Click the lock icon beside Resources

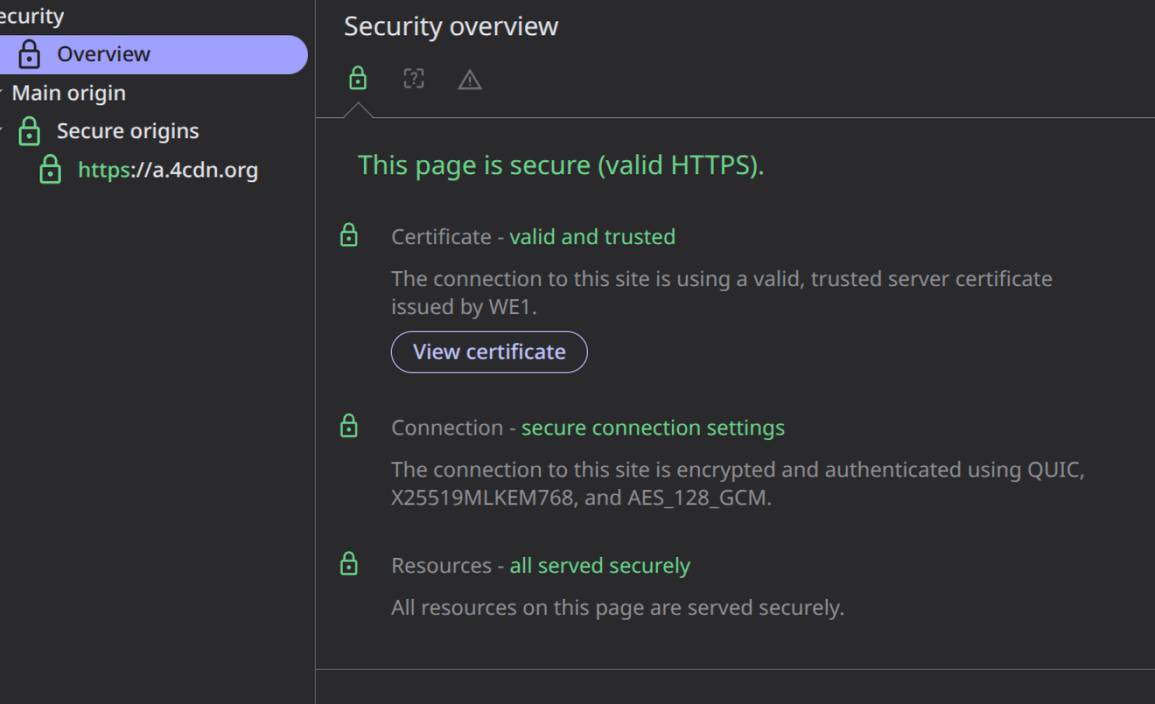click(x=349, y=564)
